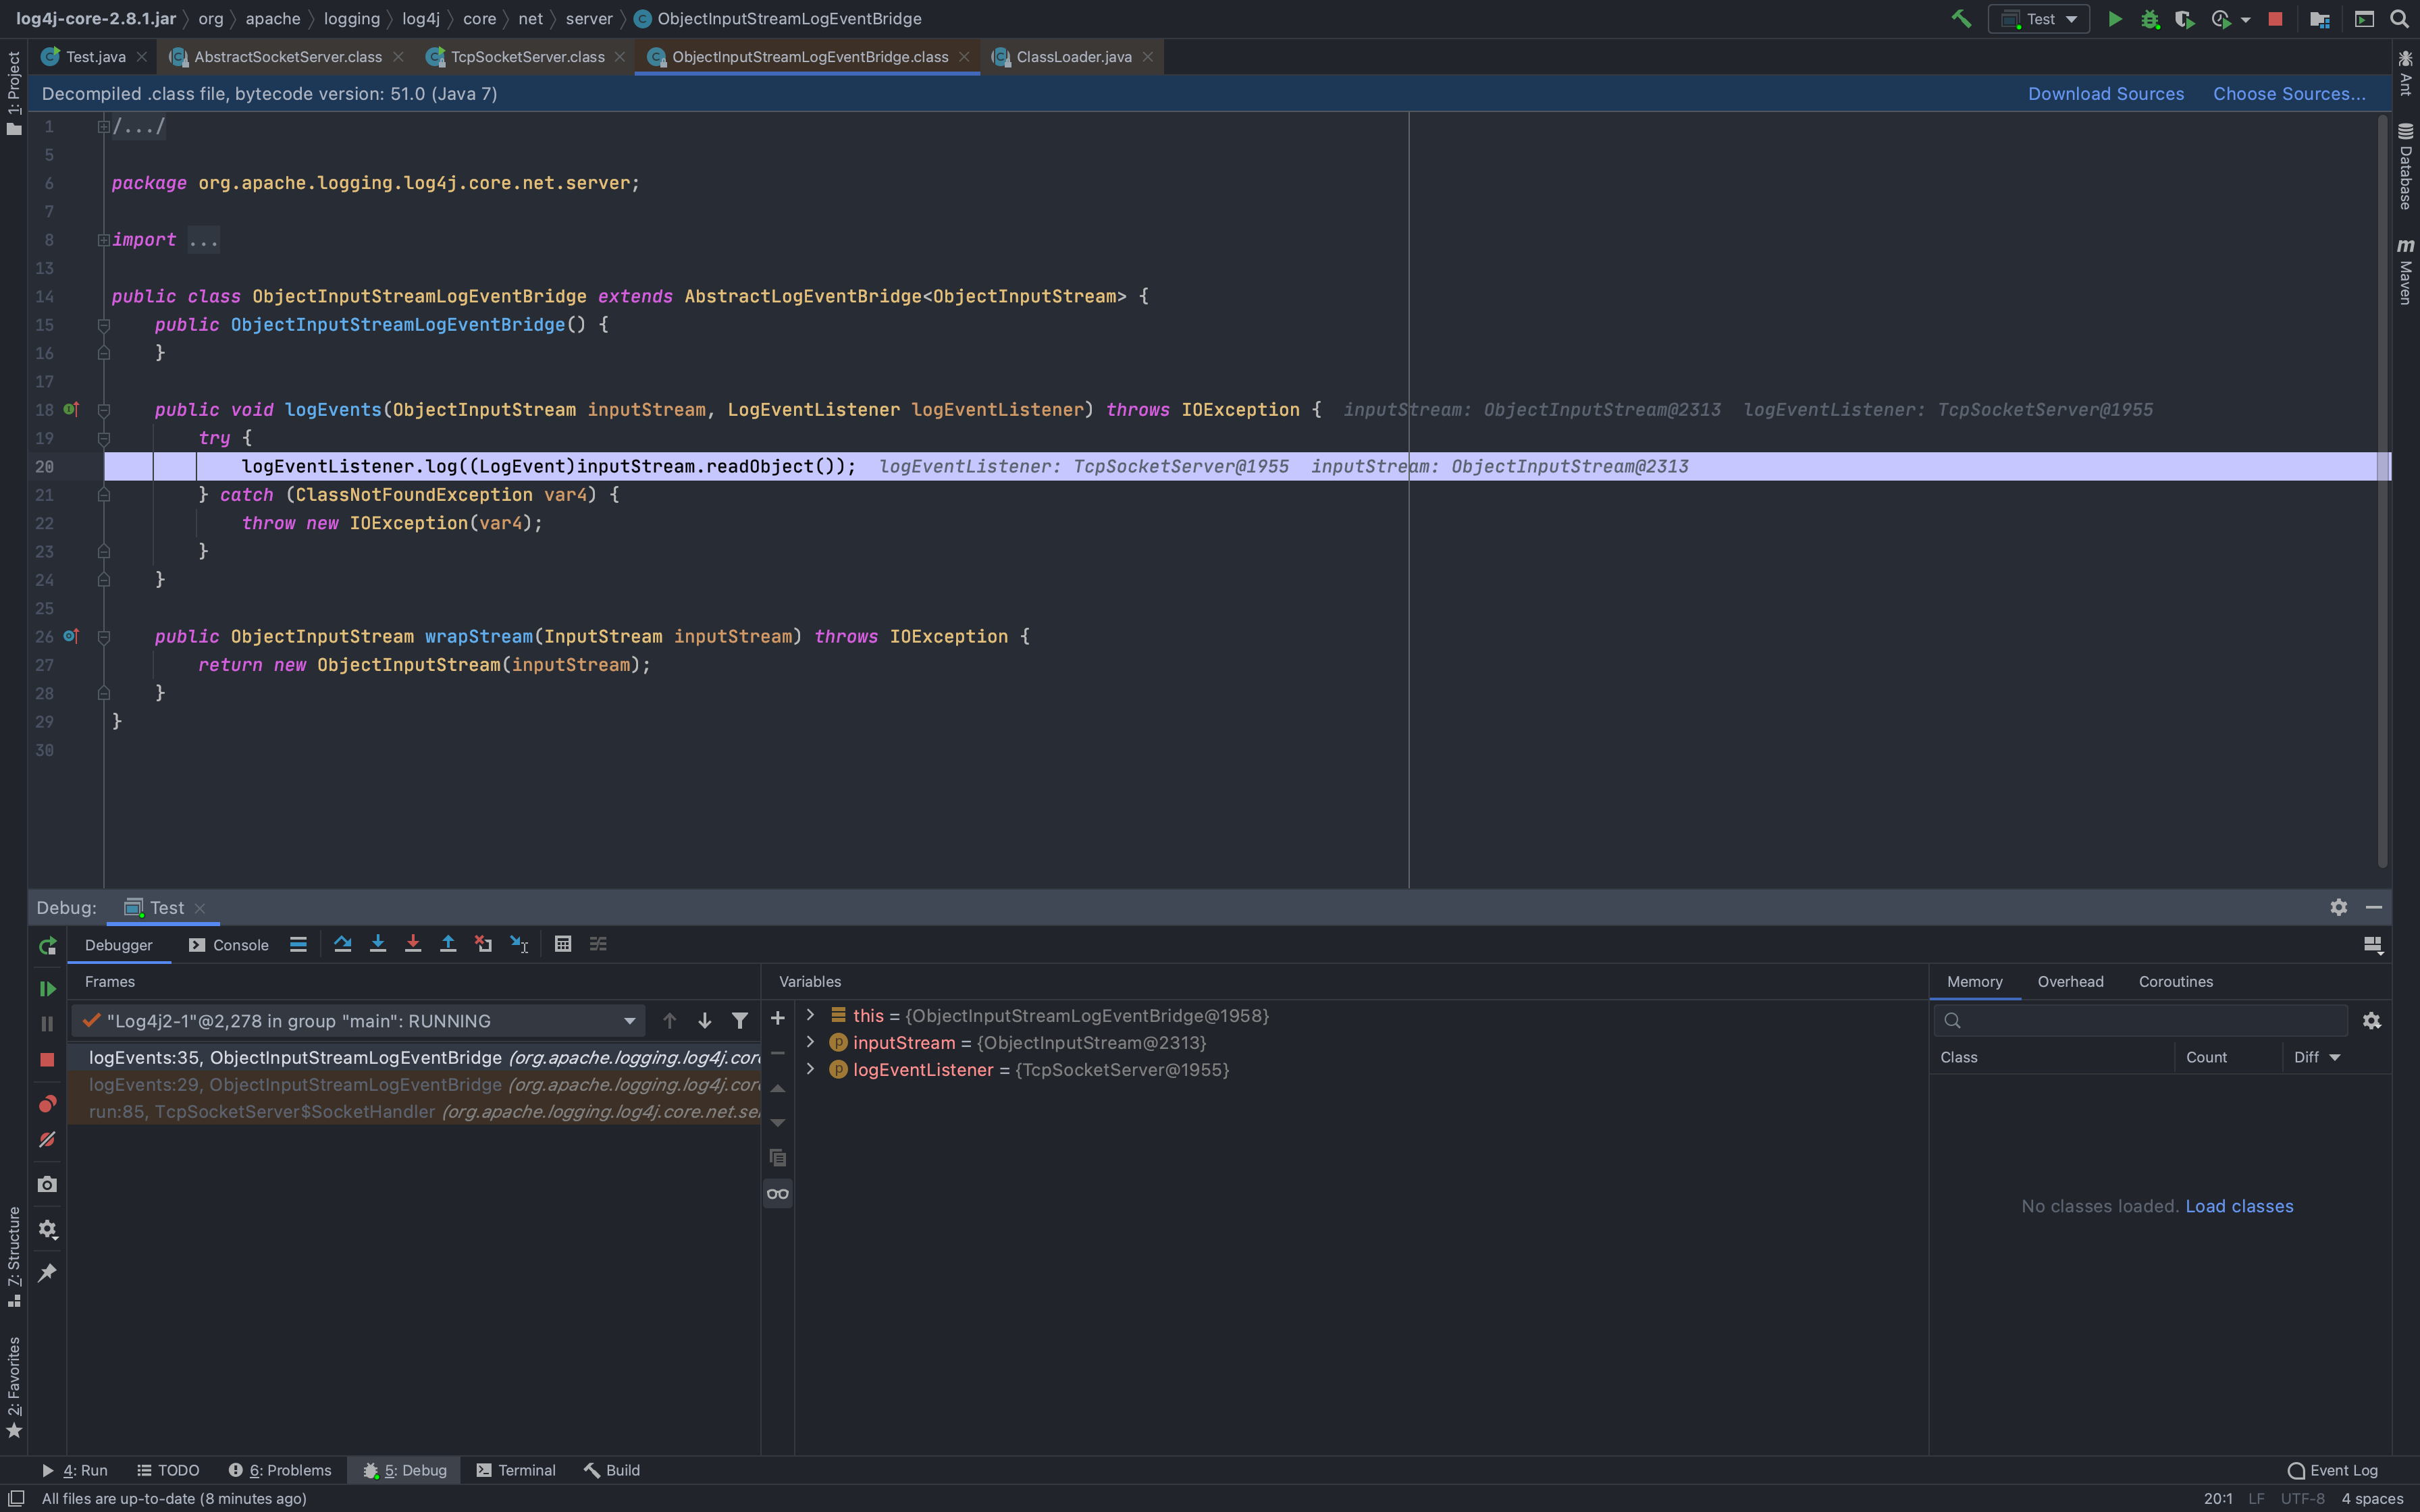Switch to the TcpSocketServer.class tab
The height and width of the screenshot is (1512, 2420).
pos(526,57)
